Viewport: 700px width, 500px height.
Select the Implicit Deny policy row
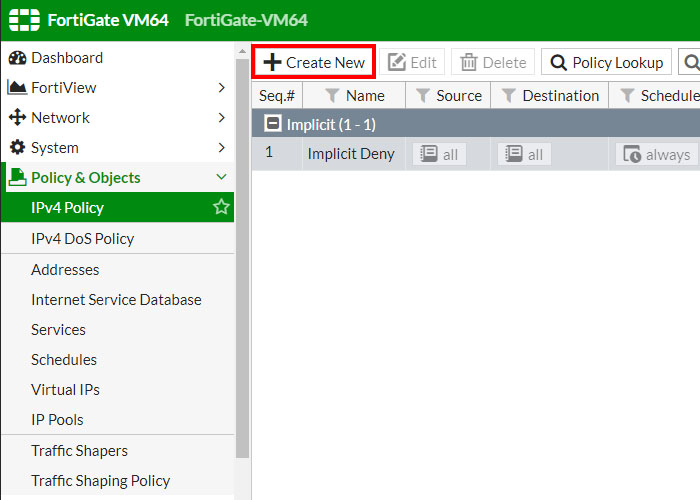[351, 154]
